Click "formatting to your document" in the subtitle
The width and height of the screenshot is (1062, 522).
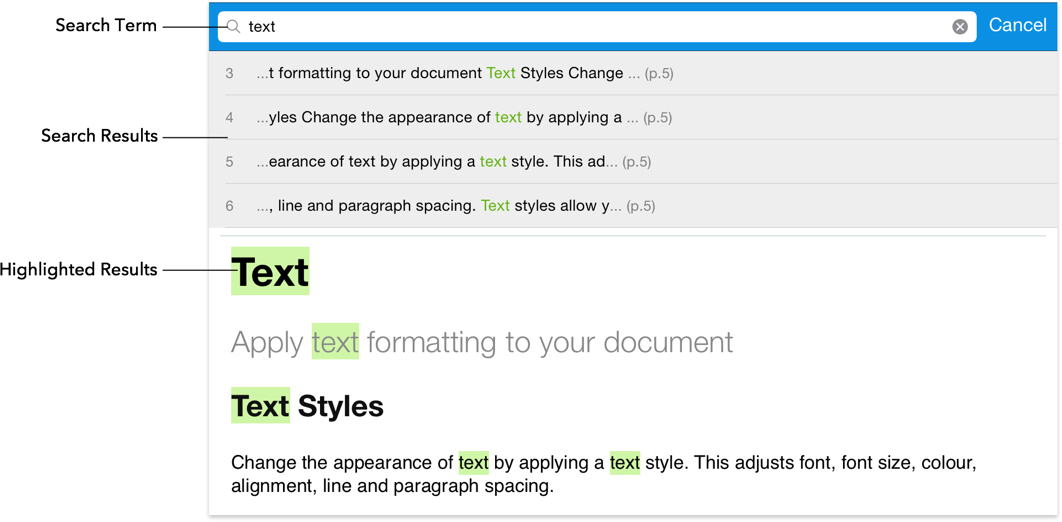550,342
